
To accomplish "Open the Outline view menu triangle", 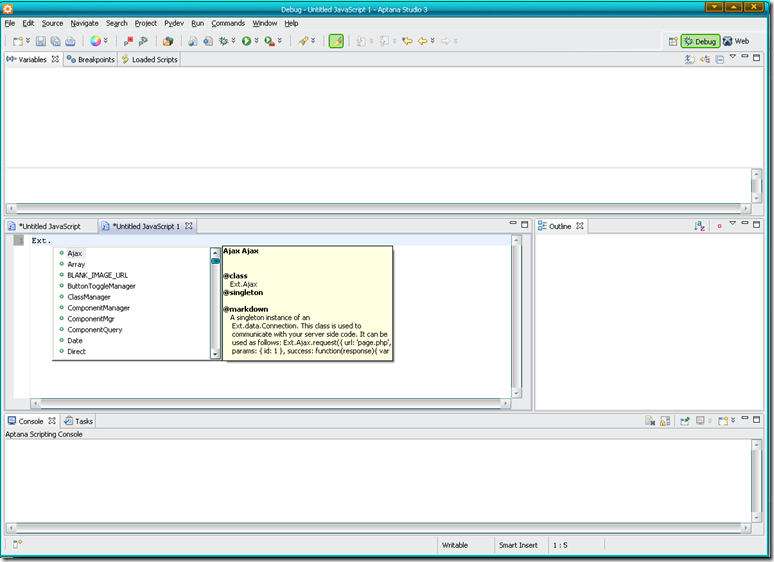I will click(732, 225).
